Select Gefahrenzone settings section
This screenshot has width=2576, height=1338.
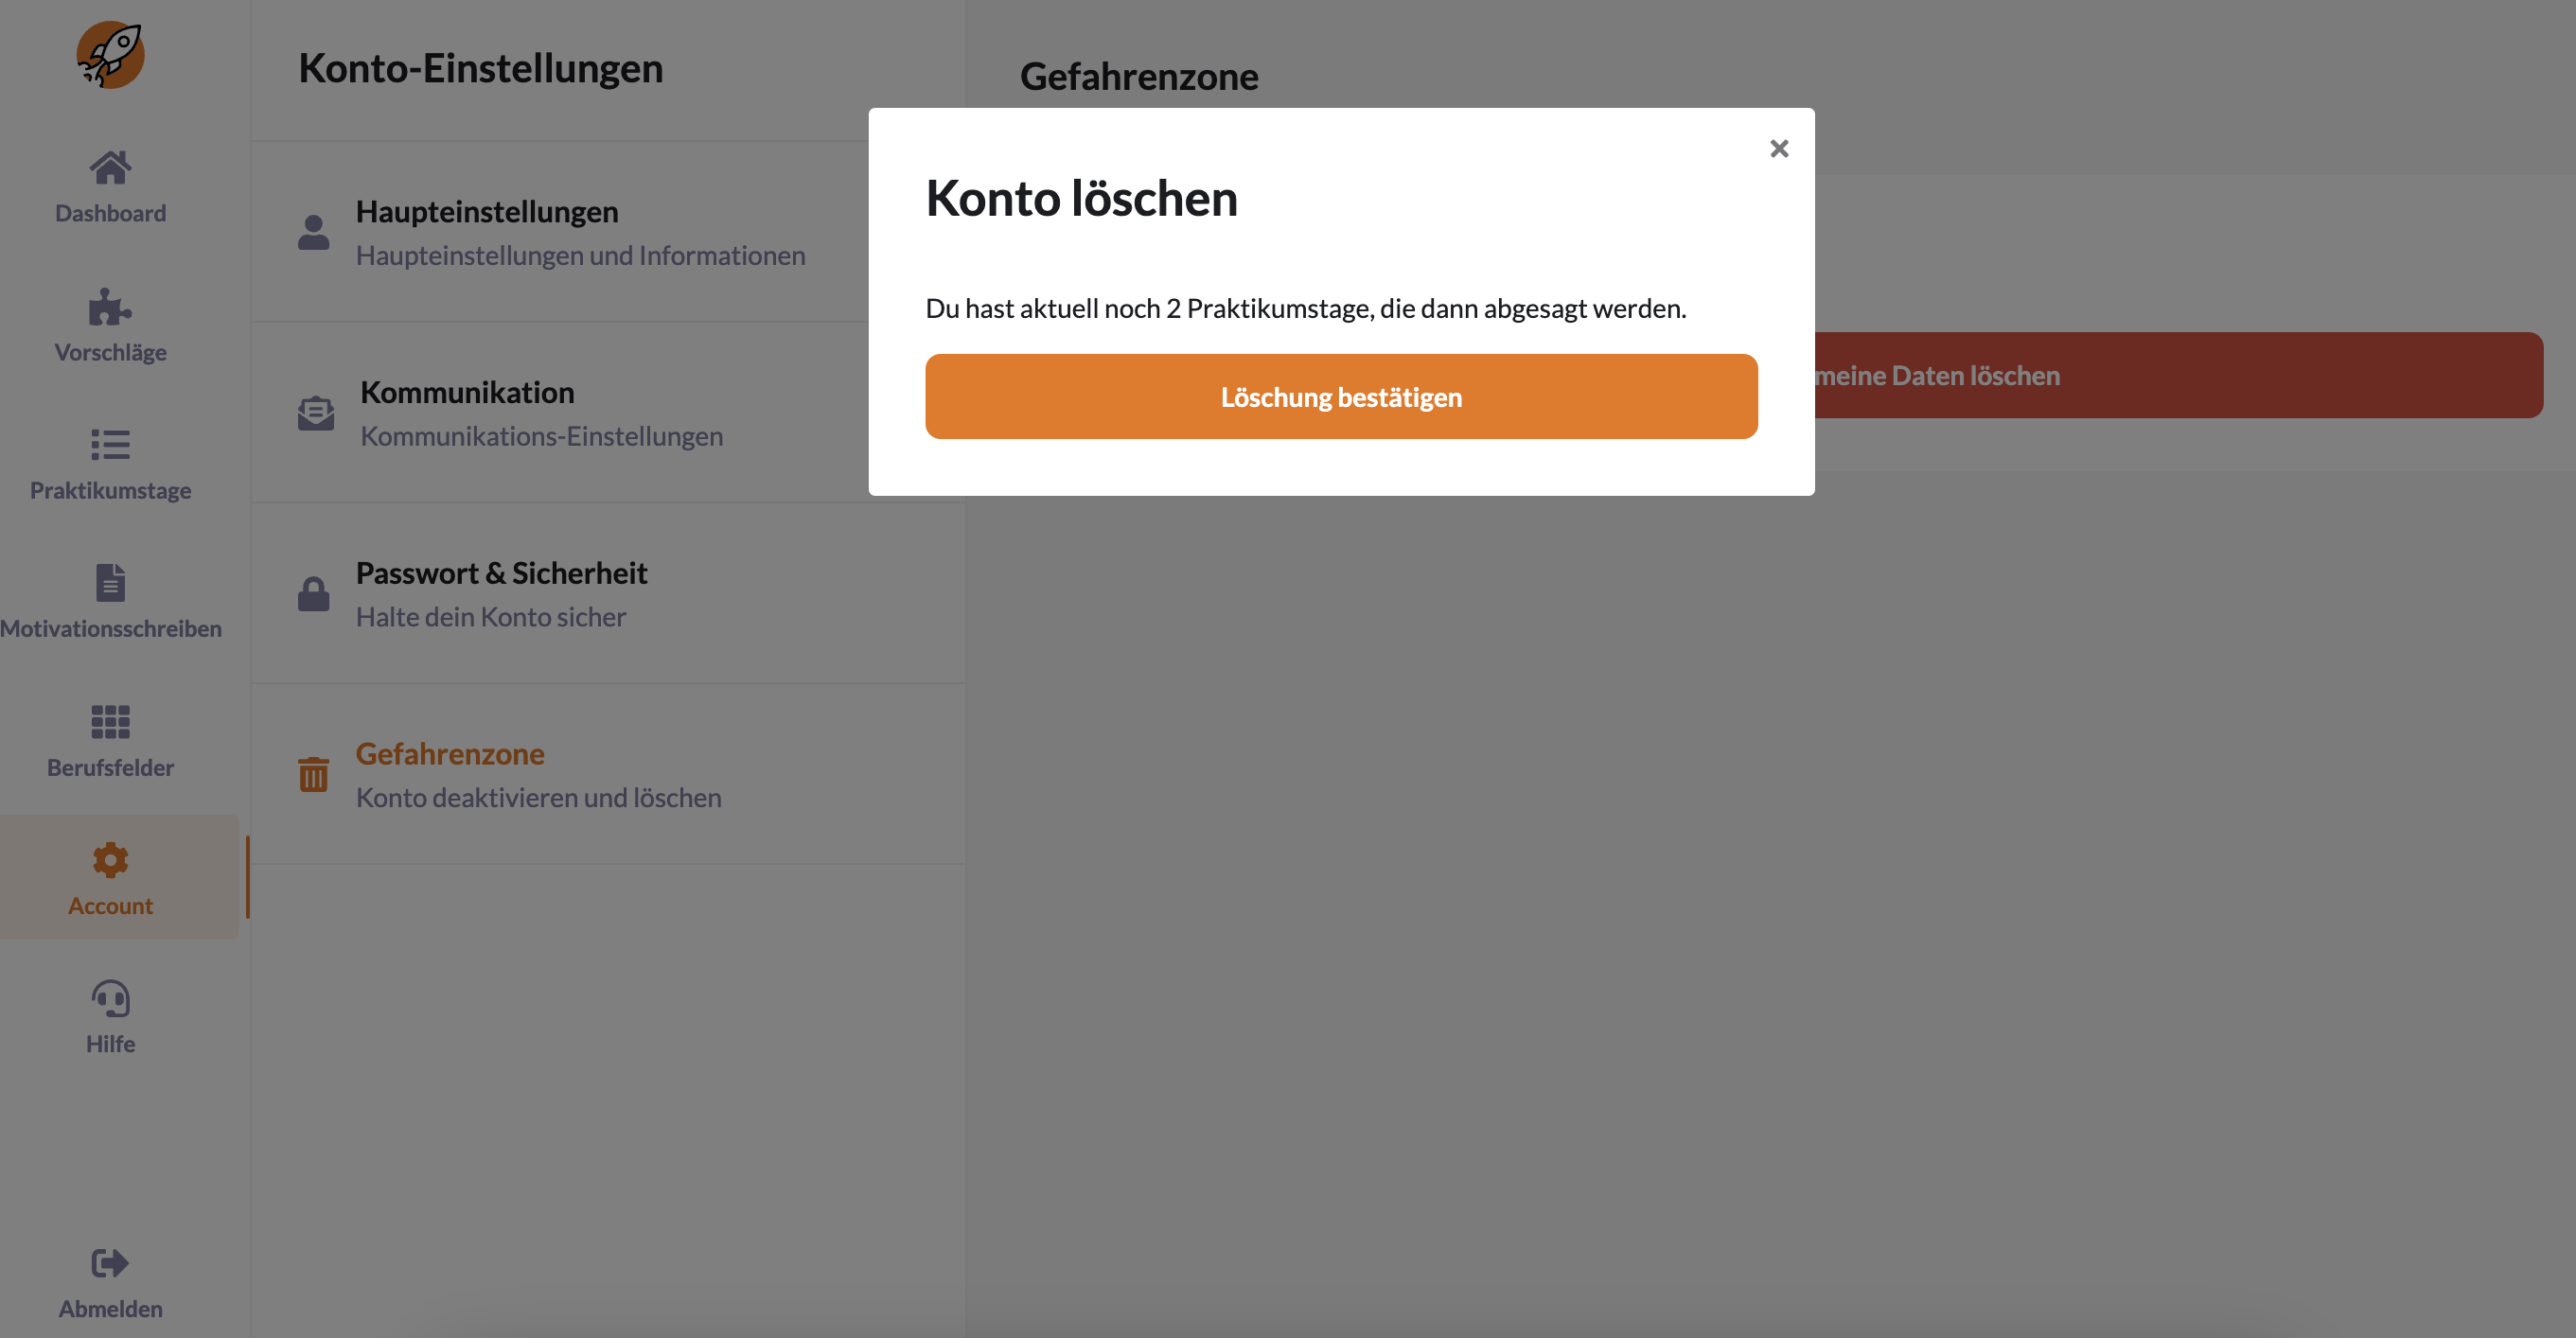608,774
